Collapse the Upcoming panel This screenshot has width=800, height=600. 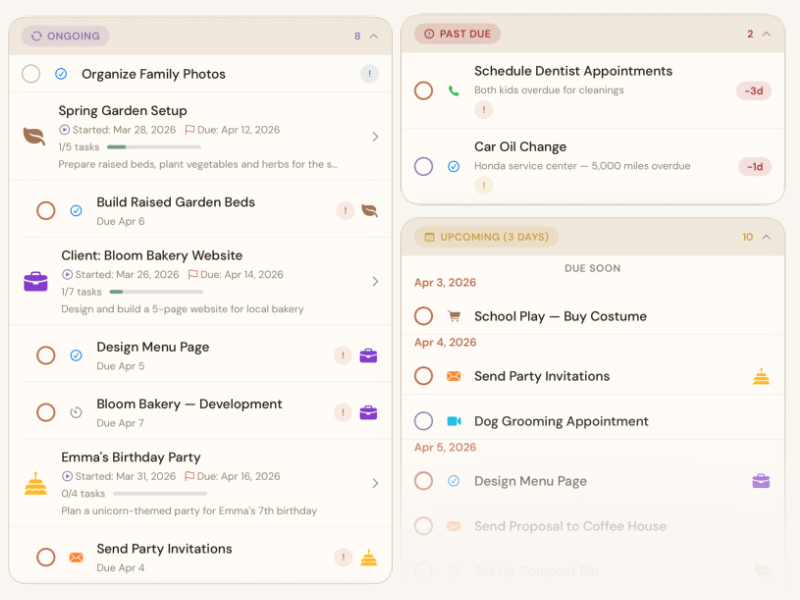pyautogui.click(x=767, y=237)
